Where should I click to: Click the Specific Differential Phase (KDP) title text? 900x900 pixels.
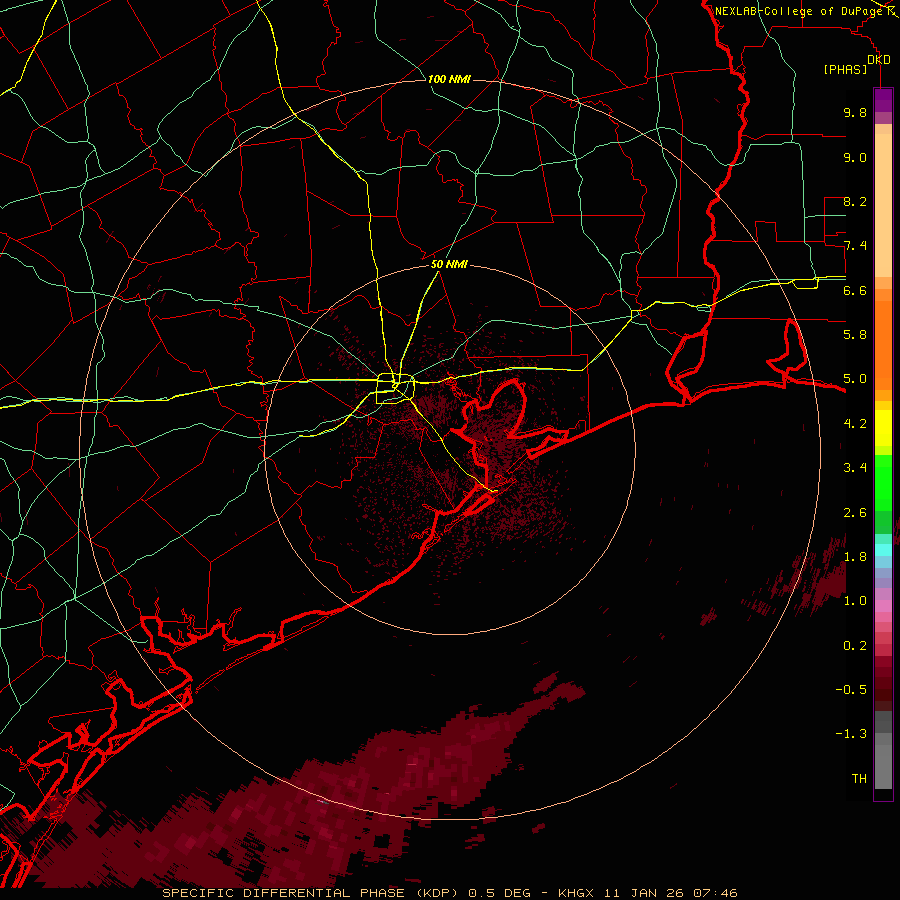coord(312,893)
